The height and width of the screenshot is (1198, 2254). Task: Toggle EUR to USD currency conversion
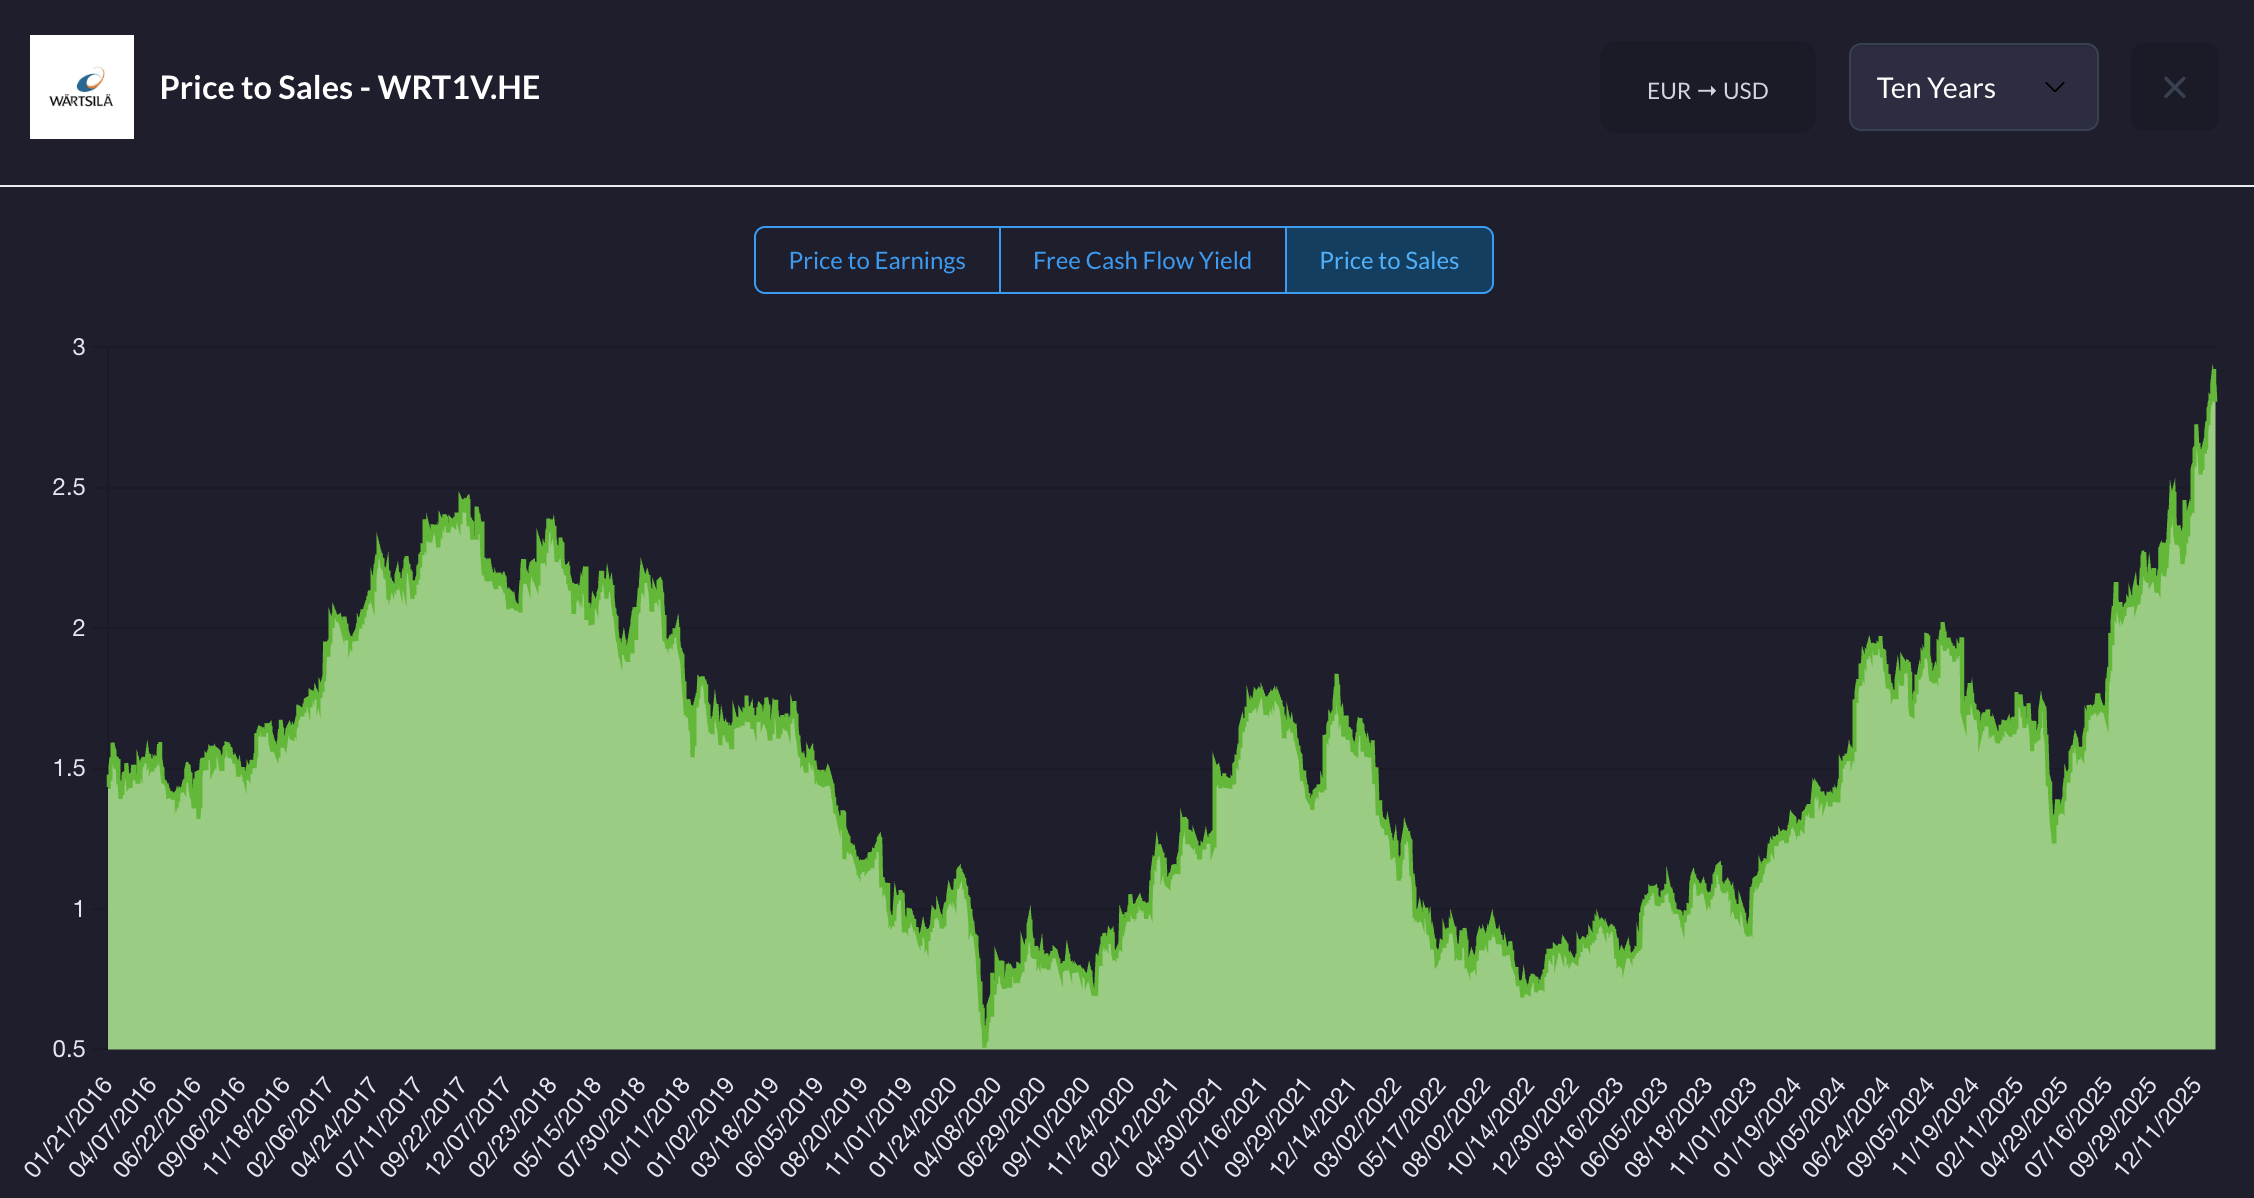[1707, 90]
